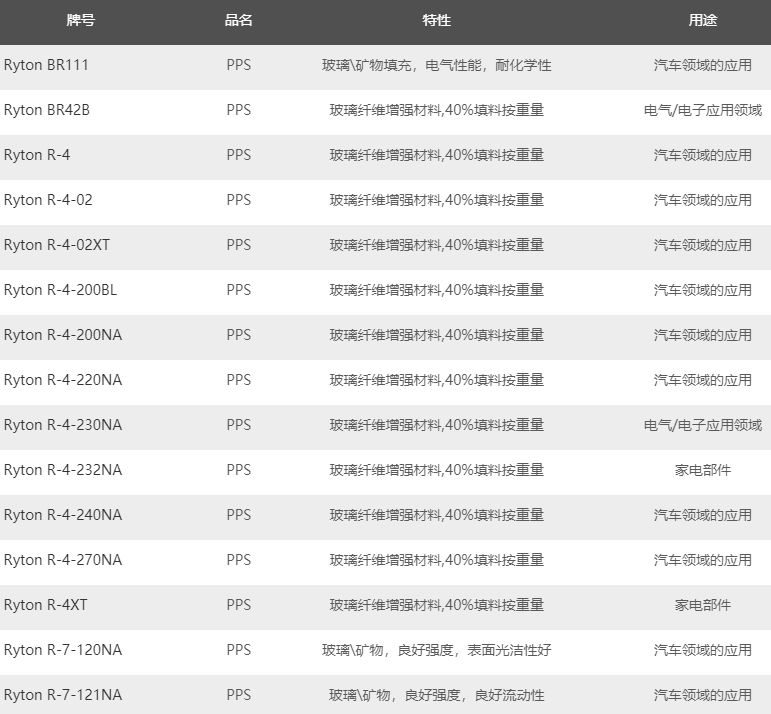Viewport: 771px width, 714px height.
Task: Select the 特性 column header
Action: [437, 20]
